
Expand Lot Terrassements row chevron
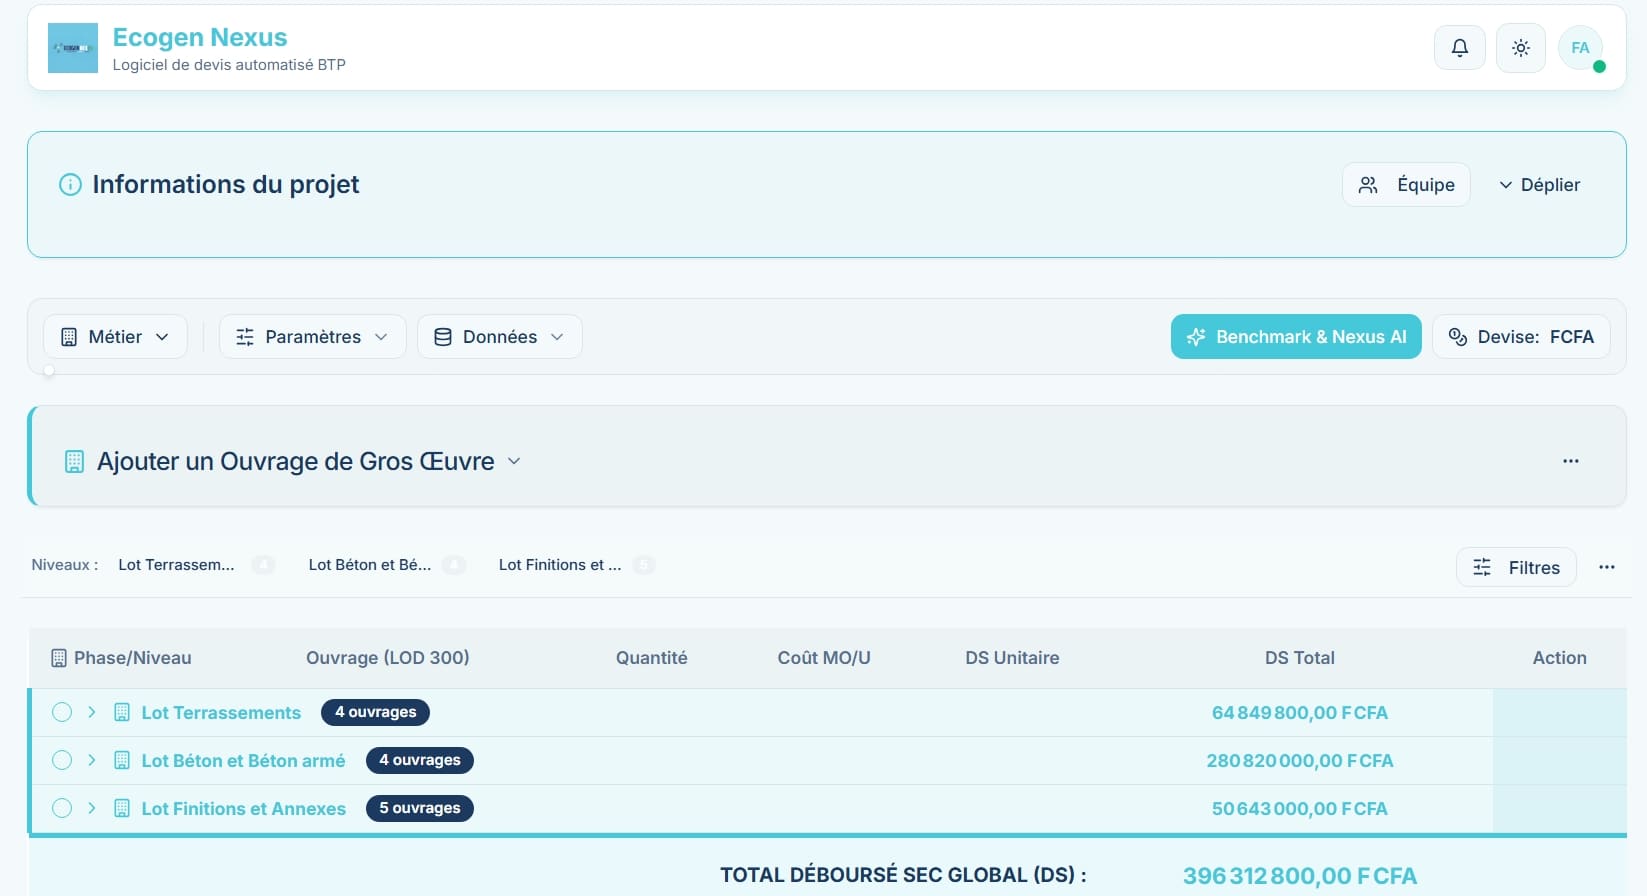click(92, 712)
